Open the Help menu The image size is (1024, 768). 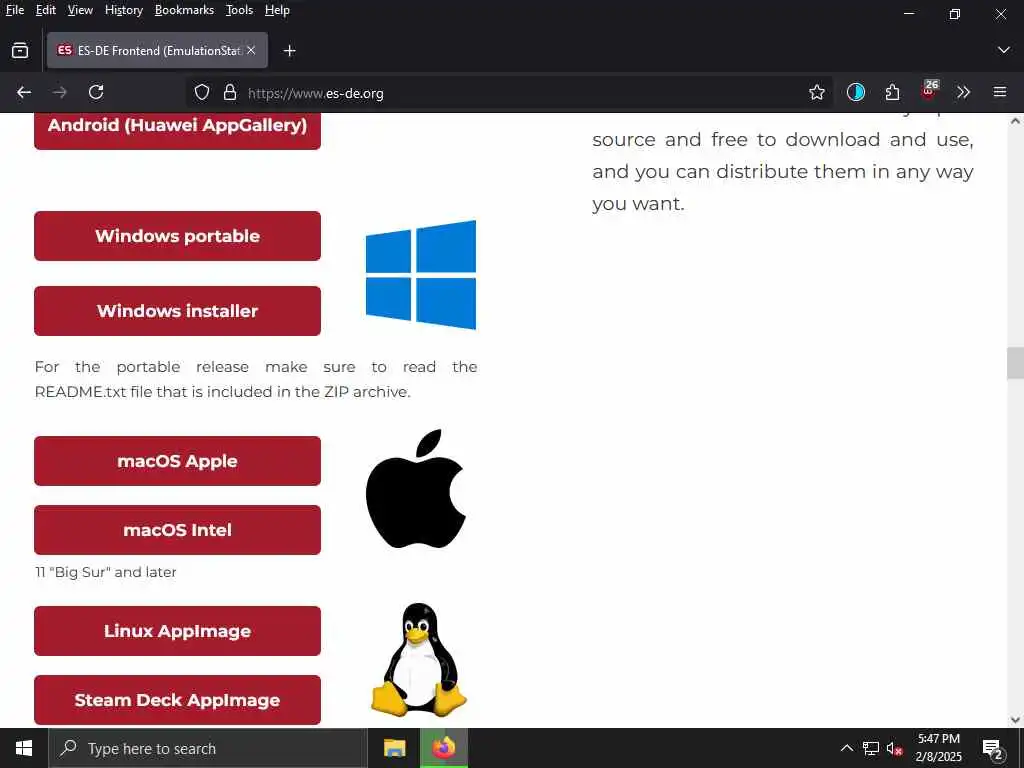[x=277, y=10]
